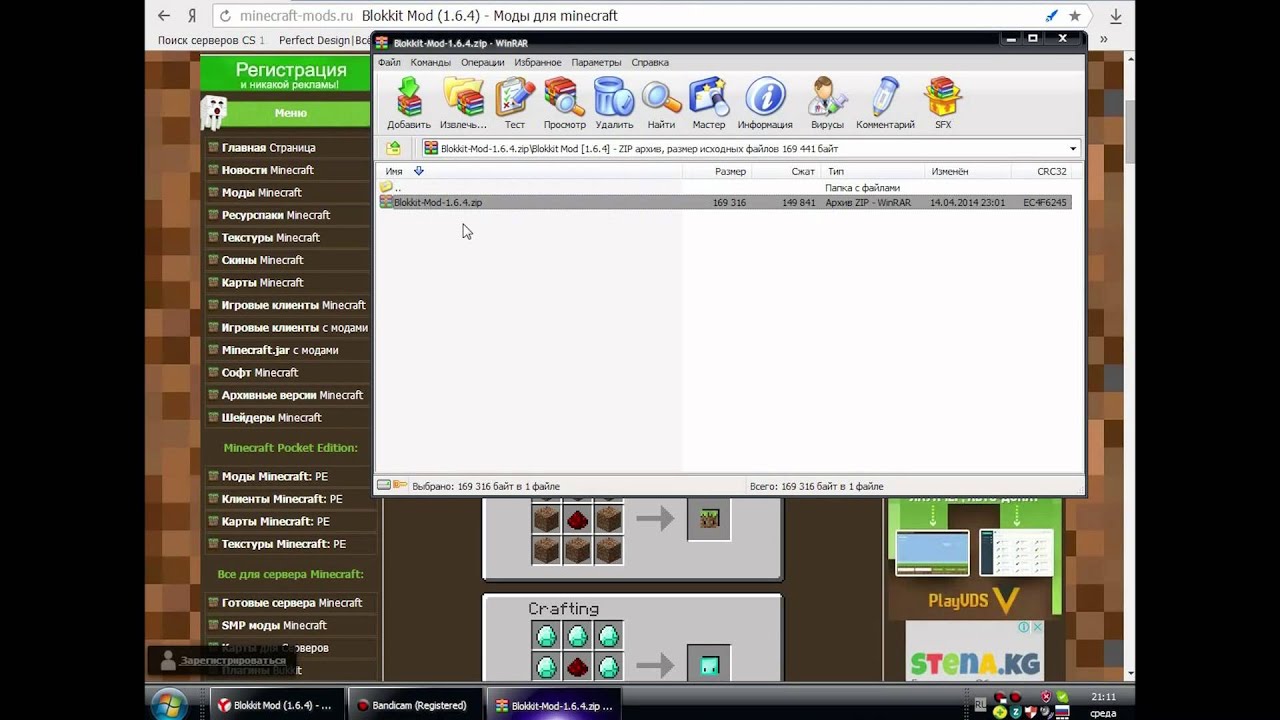Sort by the Размер column header

[x=715, y=171]
